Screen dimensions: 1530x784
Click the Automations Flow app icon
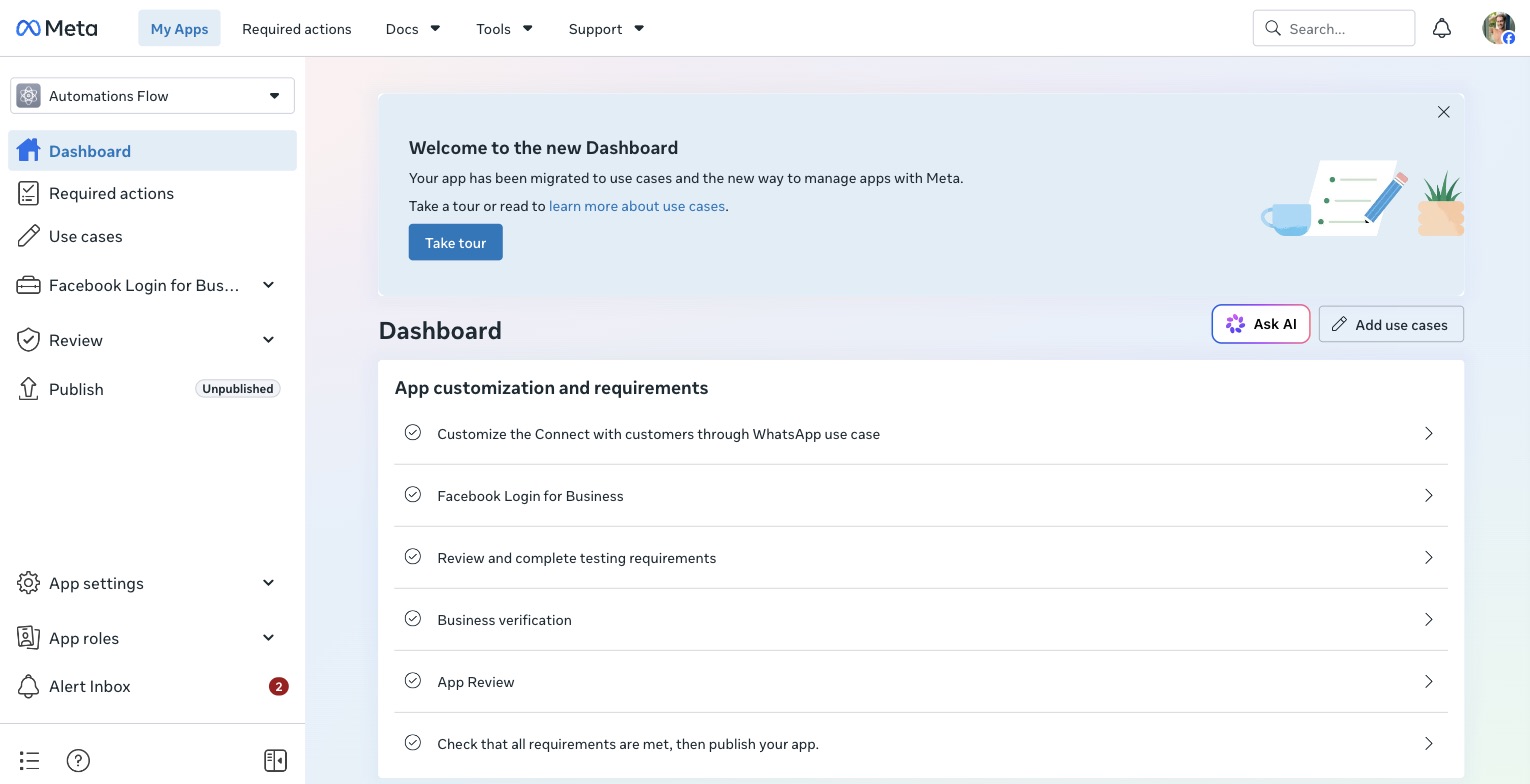29,96
